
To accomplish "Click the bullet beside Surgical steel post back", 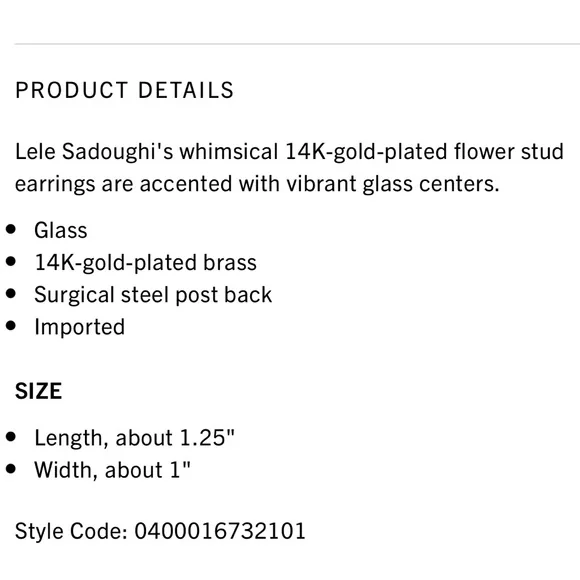I will [11, 294].
